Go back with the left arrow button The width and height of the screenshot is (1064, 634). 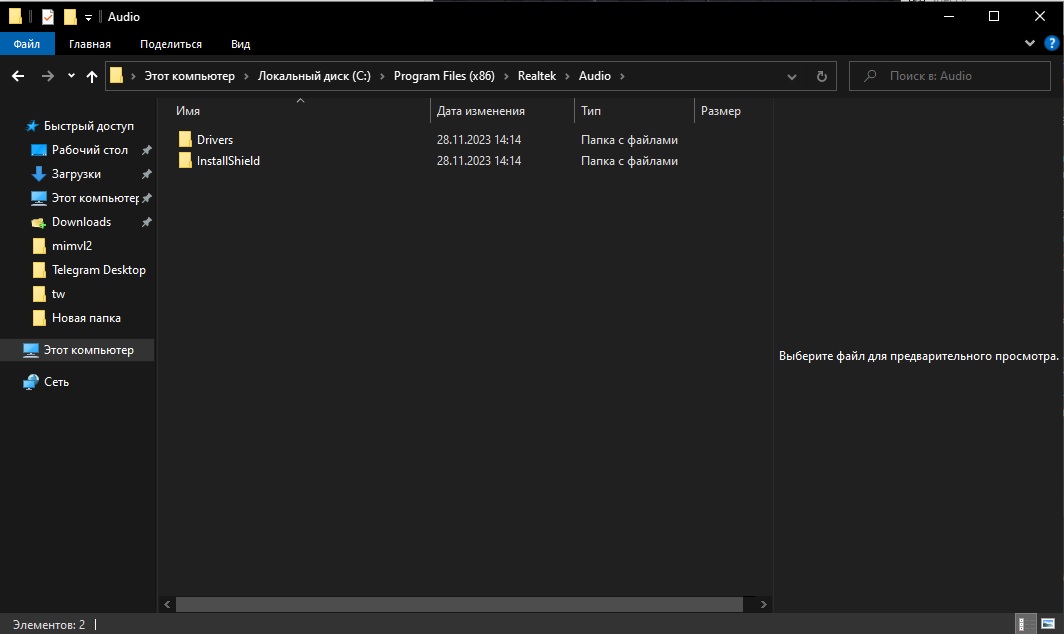coord(18,76)
